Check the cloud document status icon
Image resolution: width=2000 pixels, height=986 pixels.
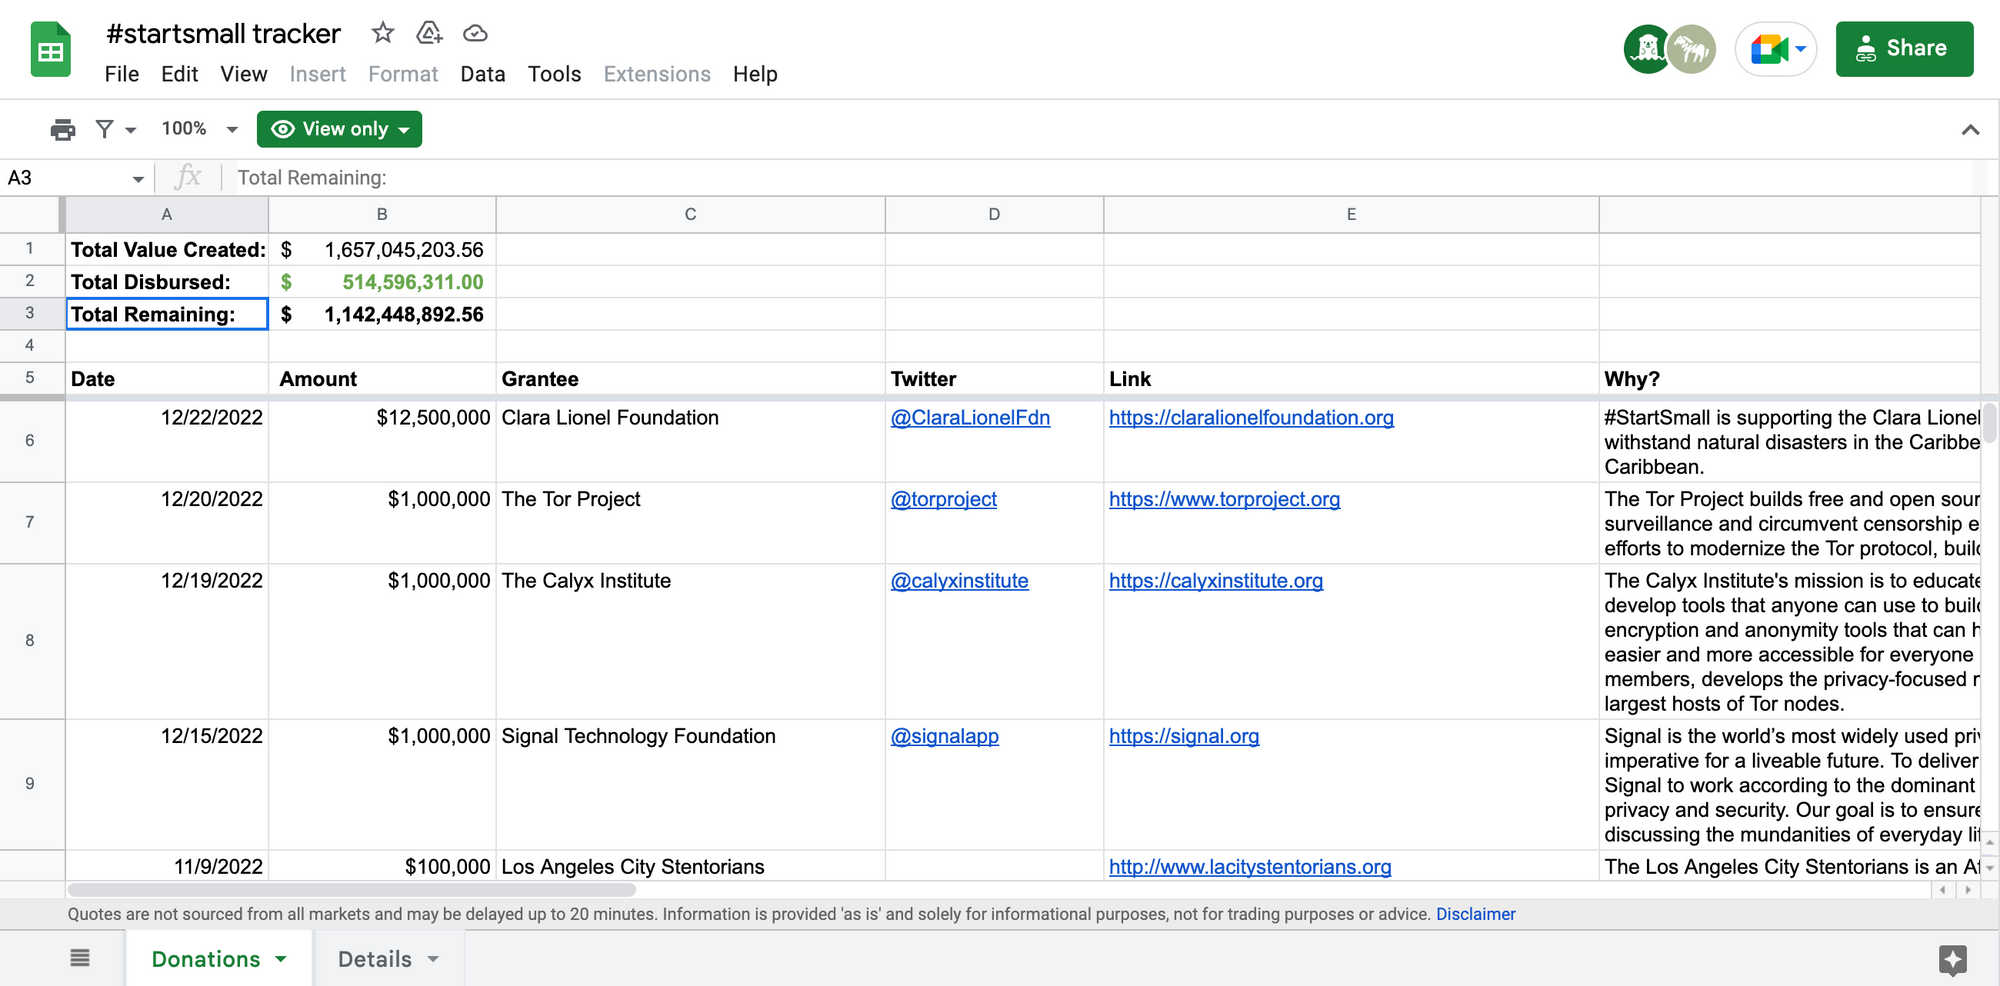click(x=475, y=33)
